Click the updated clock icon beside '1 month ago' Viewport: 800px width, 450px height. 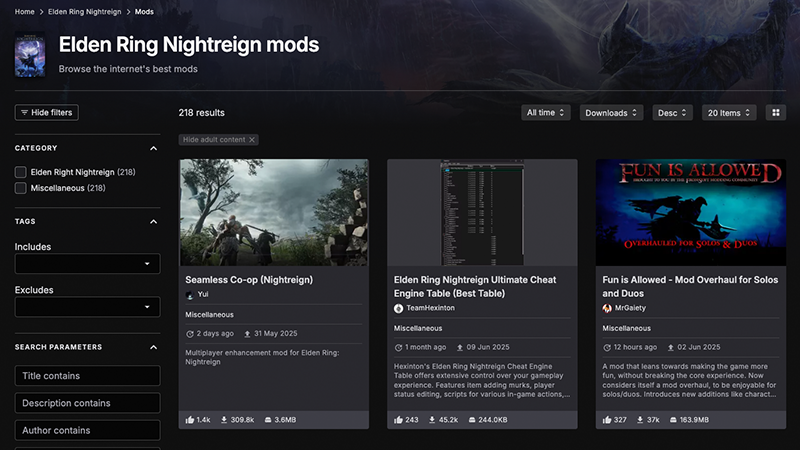(398, 347)
